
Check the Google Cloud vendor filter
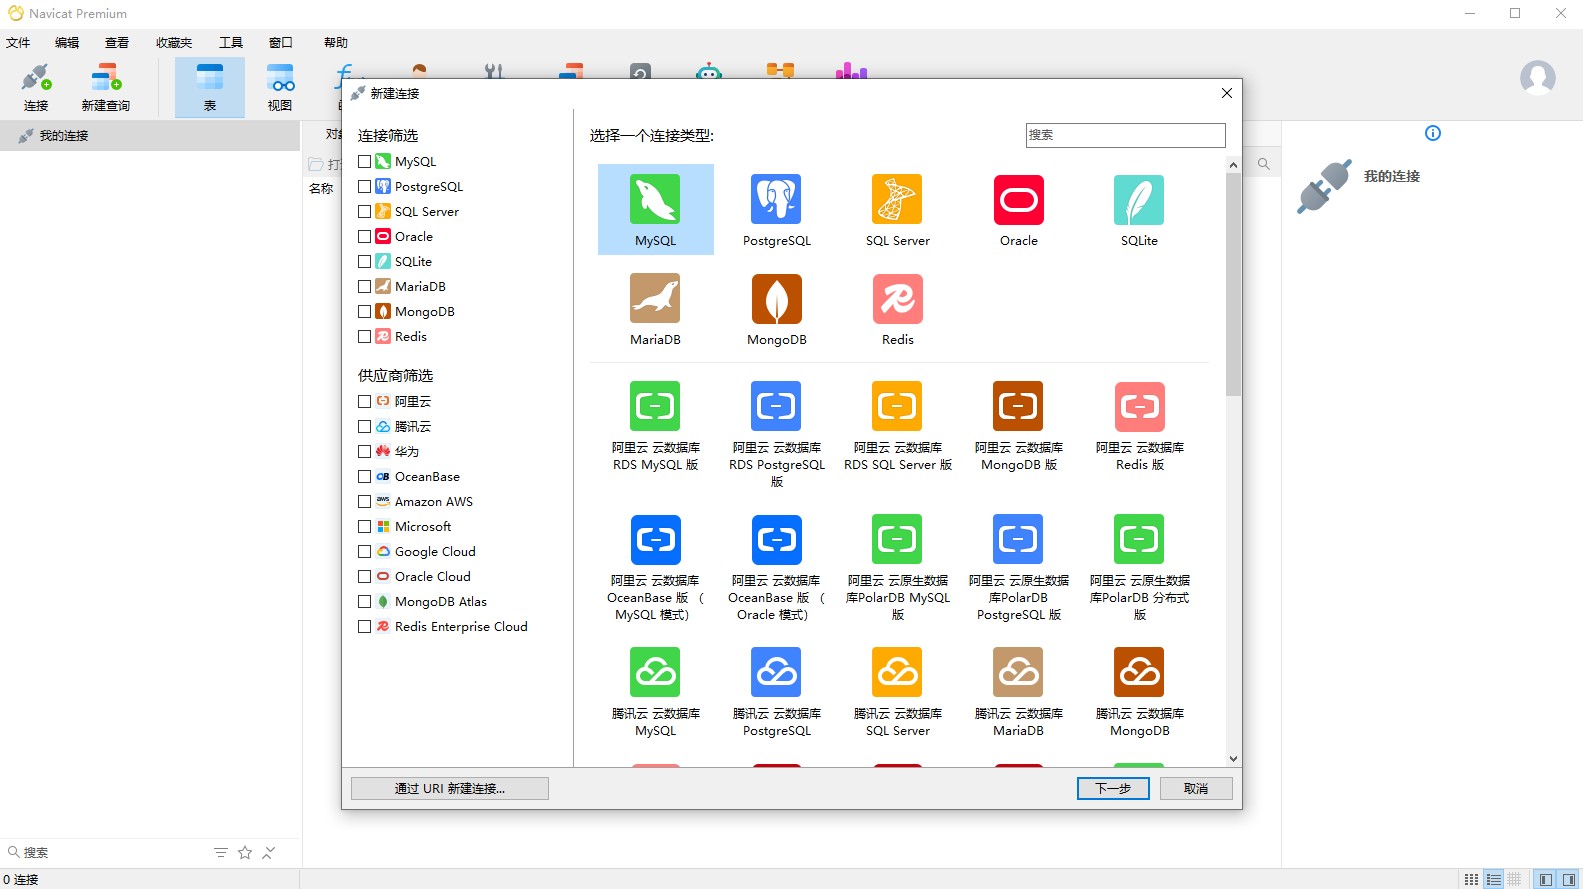pos(365,551)
